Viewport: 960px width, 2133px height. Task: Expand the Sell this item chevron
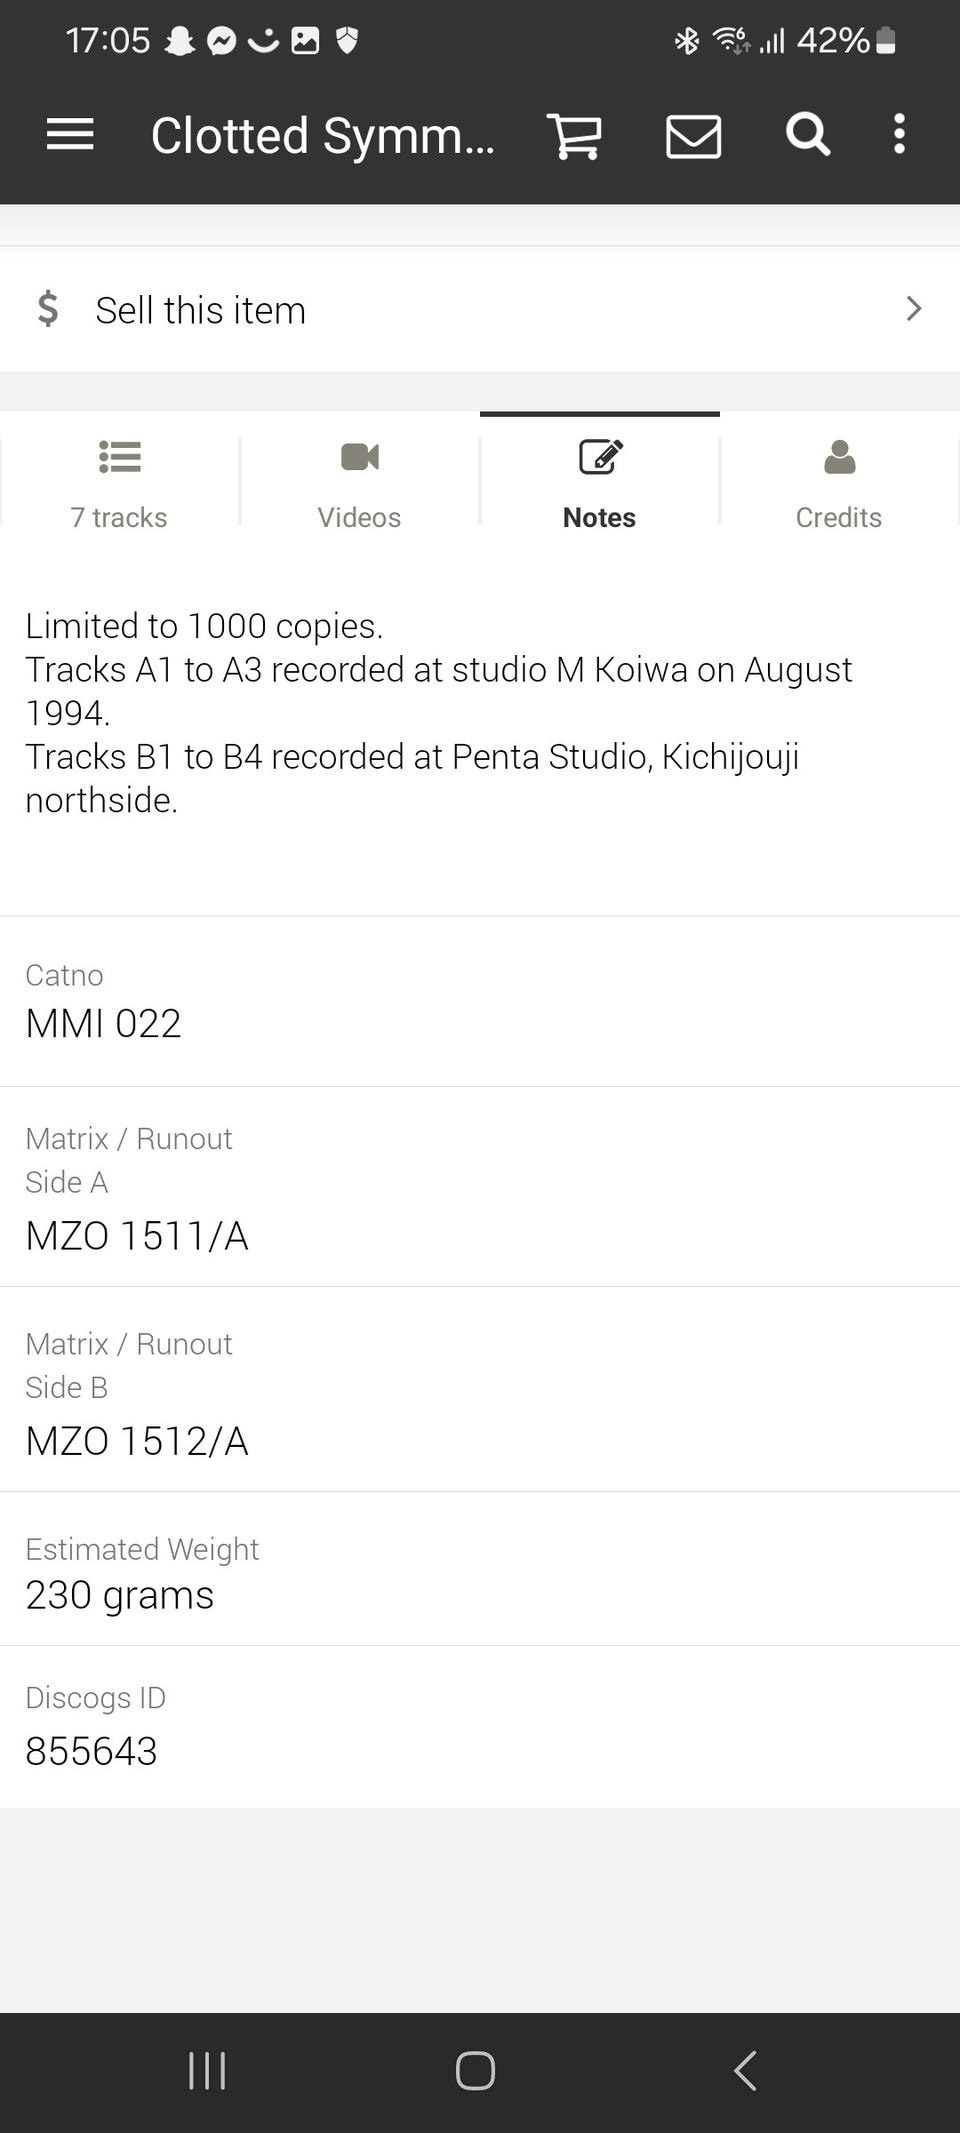coord(913,309)
